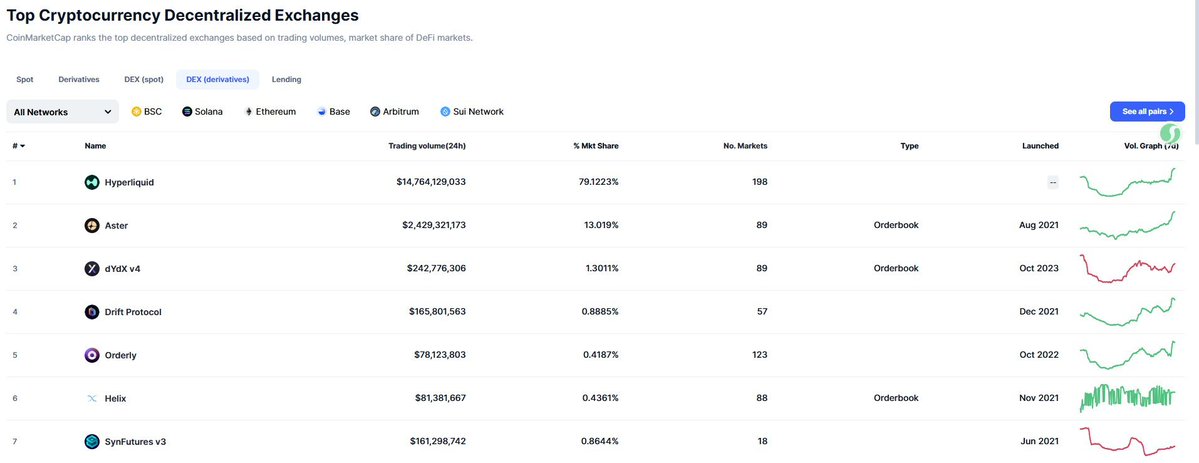Image resolution: width=1199 pixels, height=463 pixels.
Task: Filter by BSC network icon
Action: (137, 112)
